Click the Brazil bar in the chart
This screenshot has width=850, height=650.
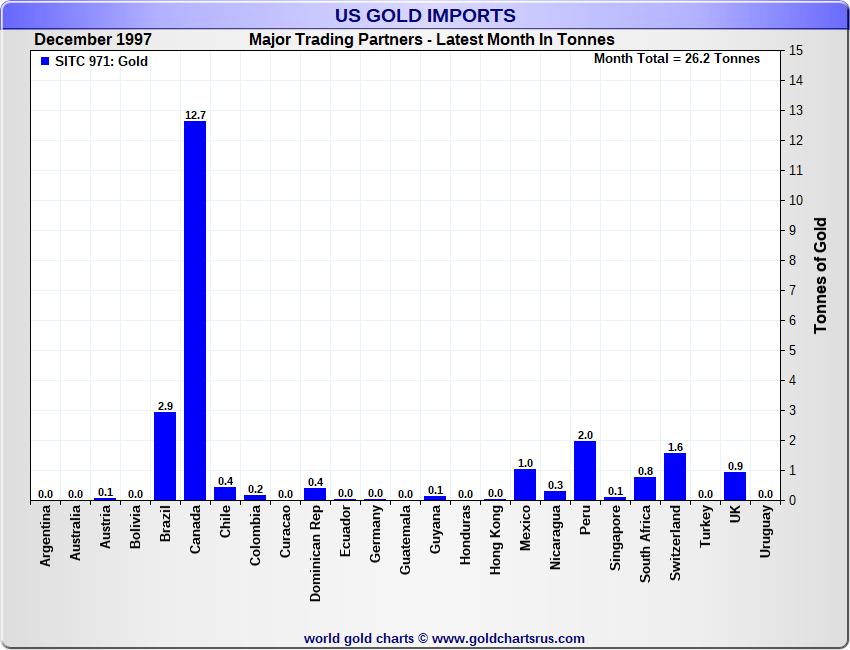[165, 456]
